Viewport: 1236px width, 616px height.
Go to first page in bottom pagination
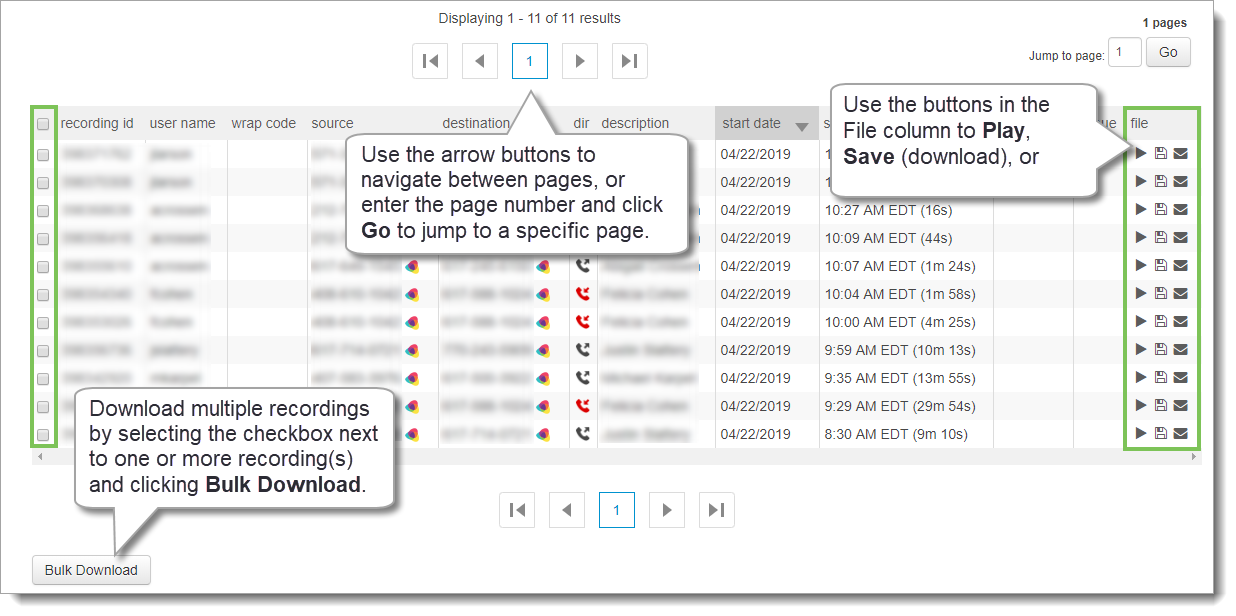517,510
